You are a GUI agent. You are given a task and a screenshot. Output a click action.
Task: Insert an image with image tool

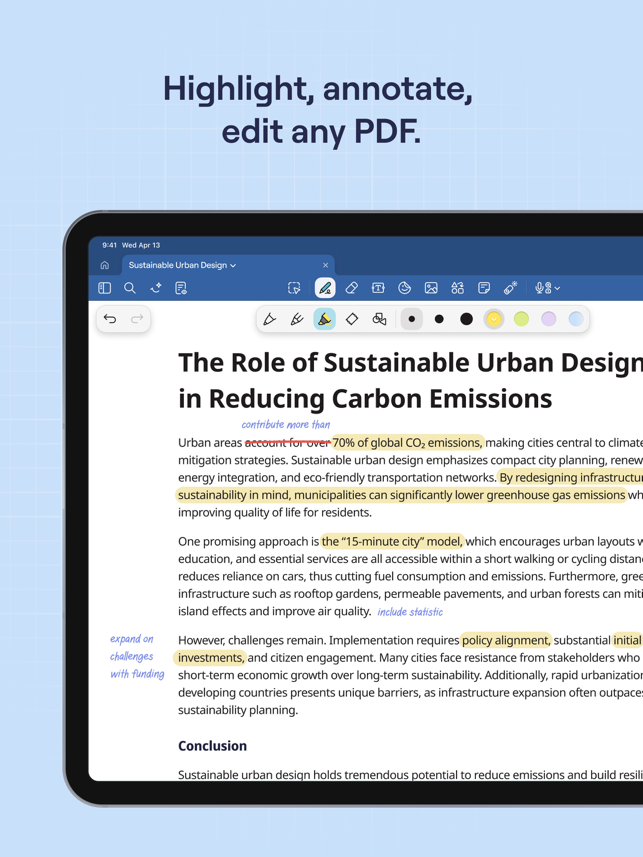coord(431,288)
